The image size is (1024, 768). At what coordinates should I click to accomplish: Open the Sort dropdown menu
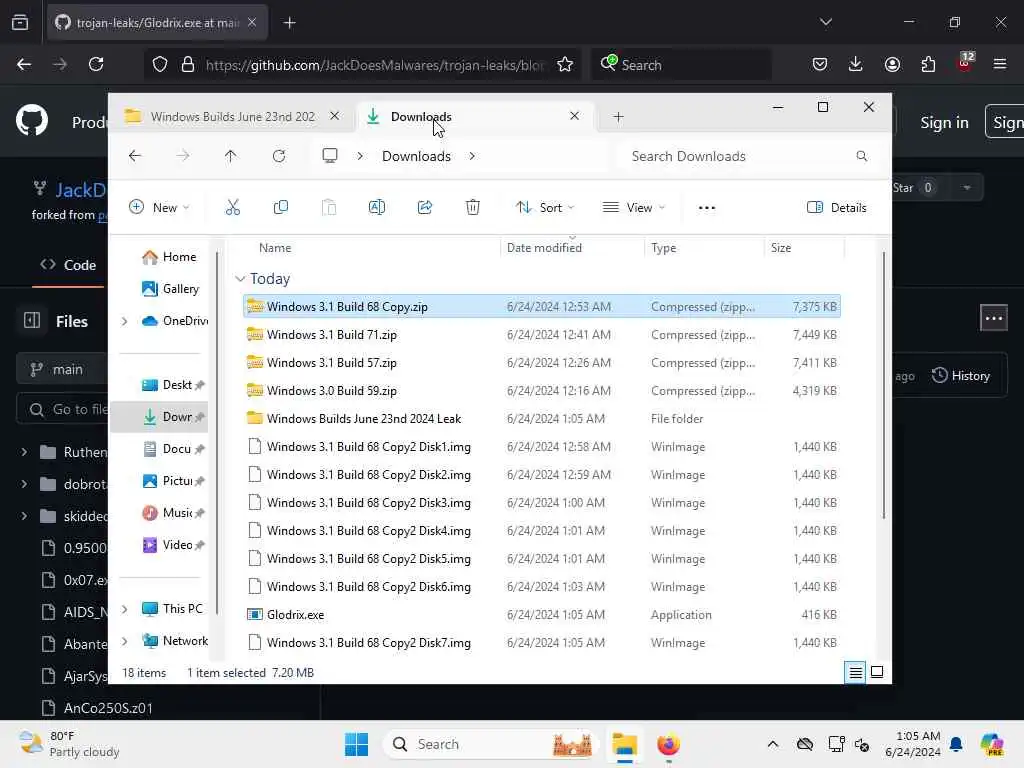click(x=545, y=208)
